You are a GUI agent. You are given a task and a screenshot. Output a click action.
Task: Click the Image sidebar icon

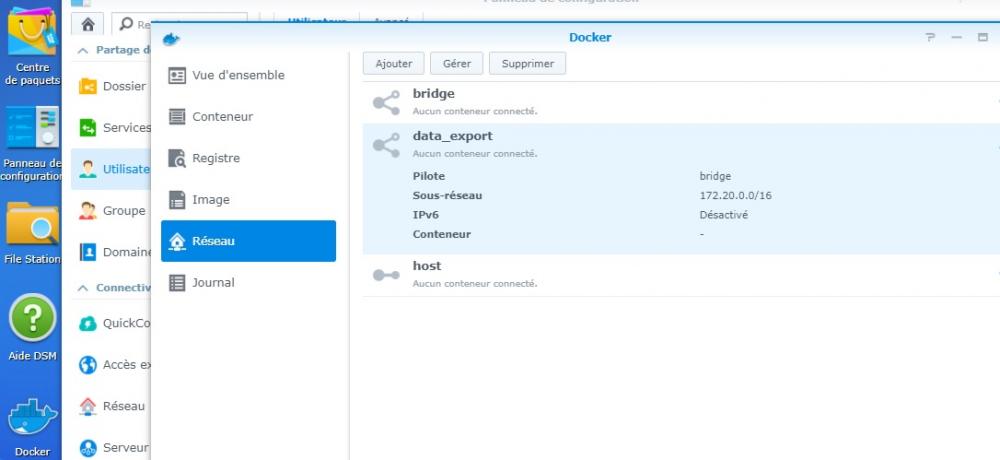pyautogui.click(x=177, y=200)
